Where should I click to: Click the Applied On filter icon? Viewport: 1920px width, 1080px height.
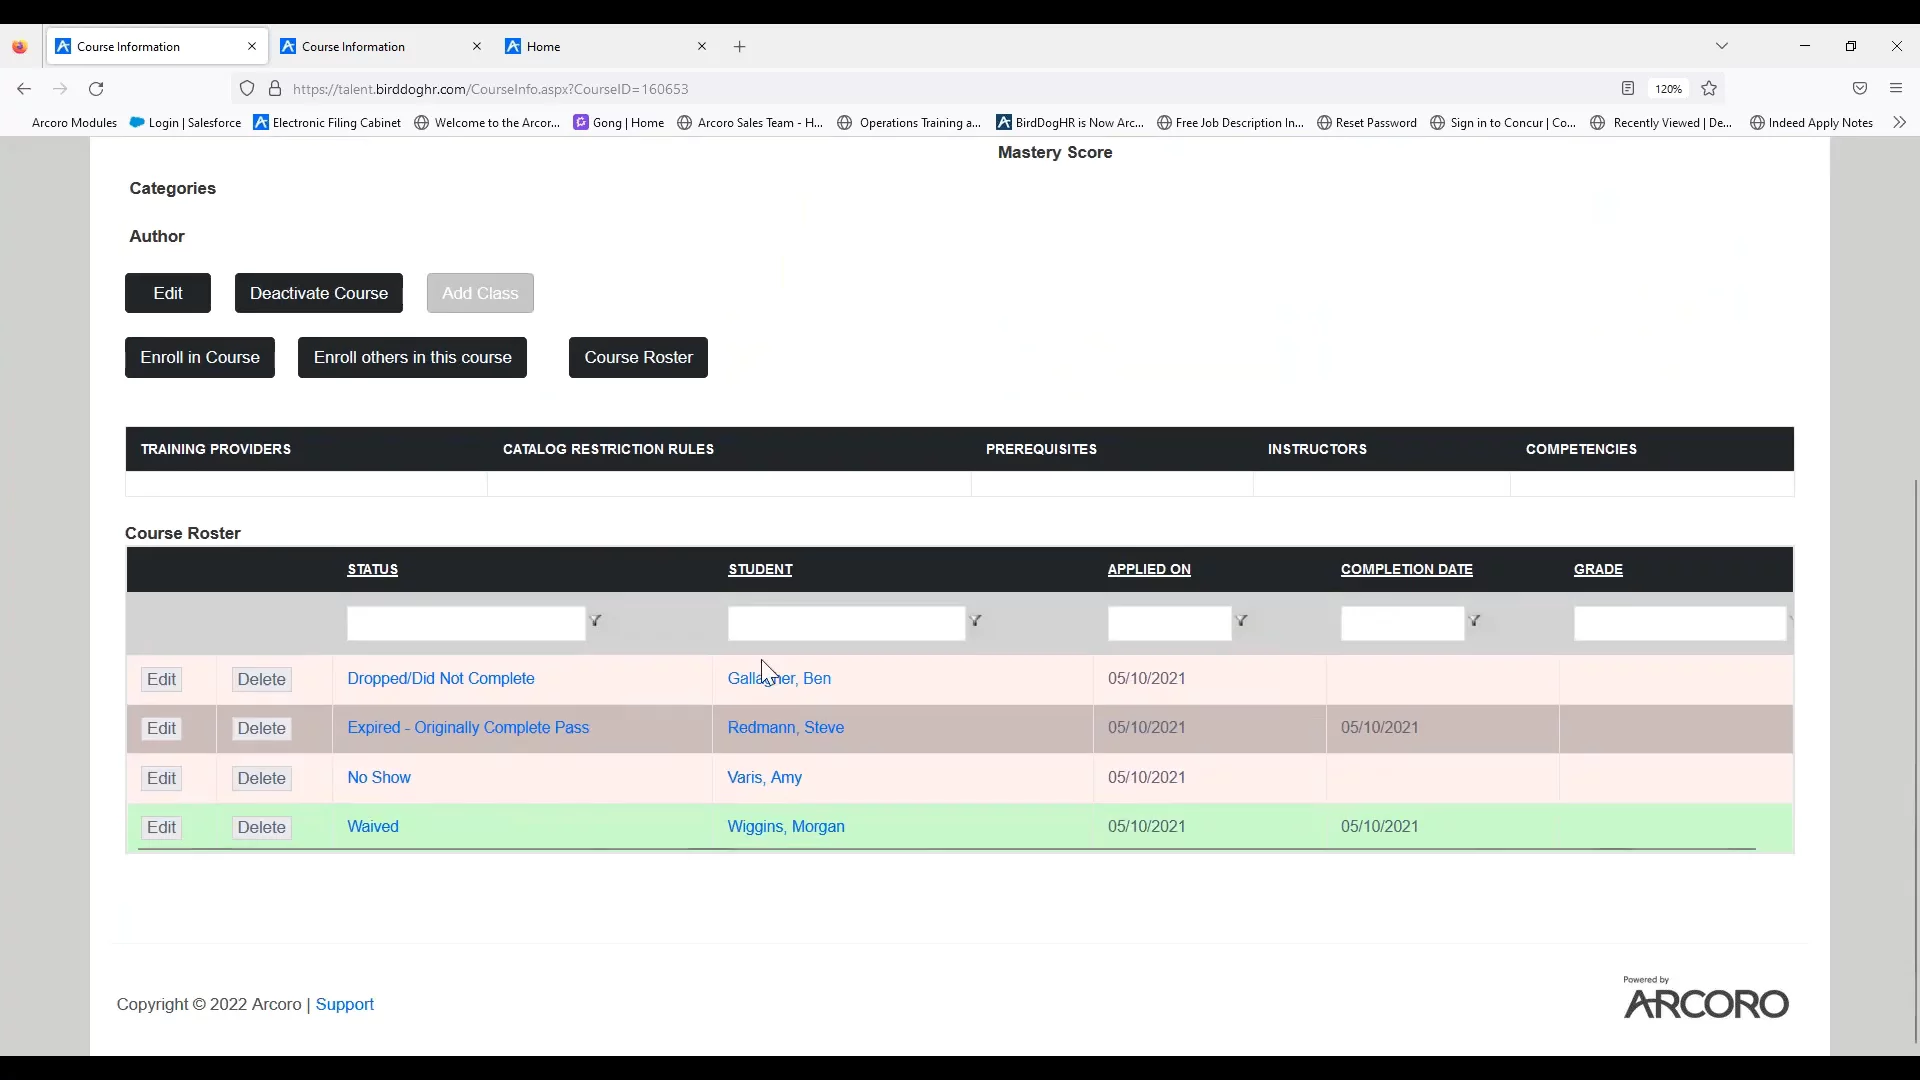click(x=1241, y=621)
